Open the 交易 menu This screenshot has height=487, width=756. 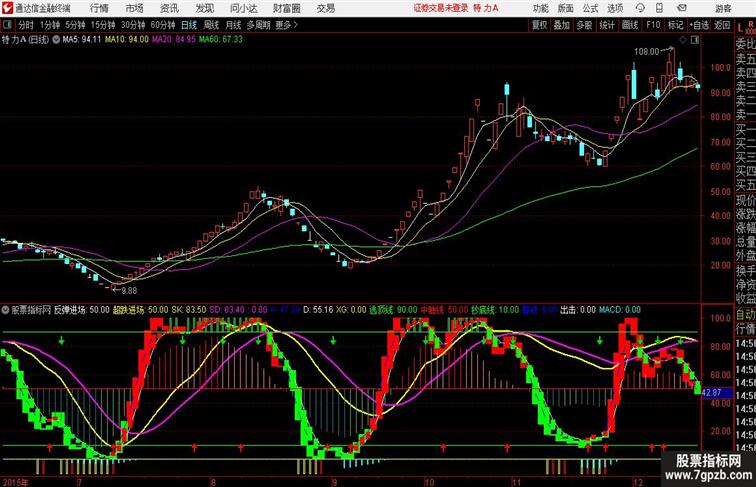click(x=325, y=8)
